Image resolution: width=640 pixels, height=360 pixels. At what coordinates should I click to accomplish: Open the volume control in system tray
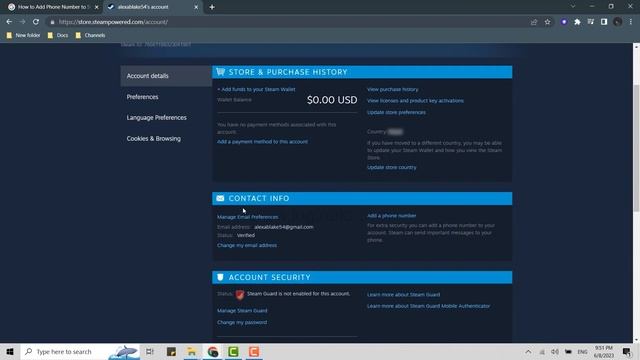[x=555, y=351]
